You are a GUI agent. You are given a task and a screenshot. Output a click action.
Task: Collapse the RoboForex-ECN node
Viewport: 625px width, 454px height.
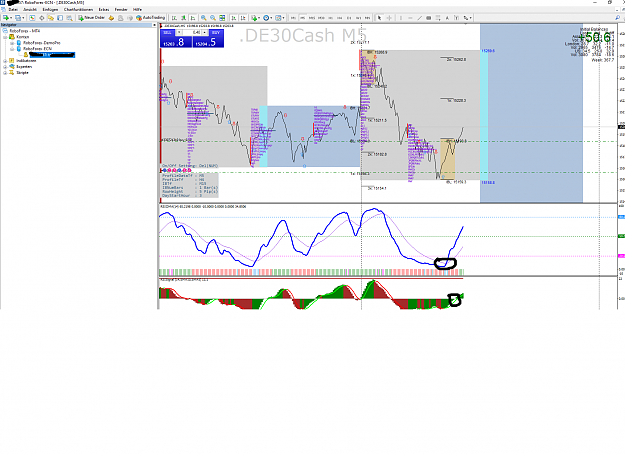[x=12, y=49]
